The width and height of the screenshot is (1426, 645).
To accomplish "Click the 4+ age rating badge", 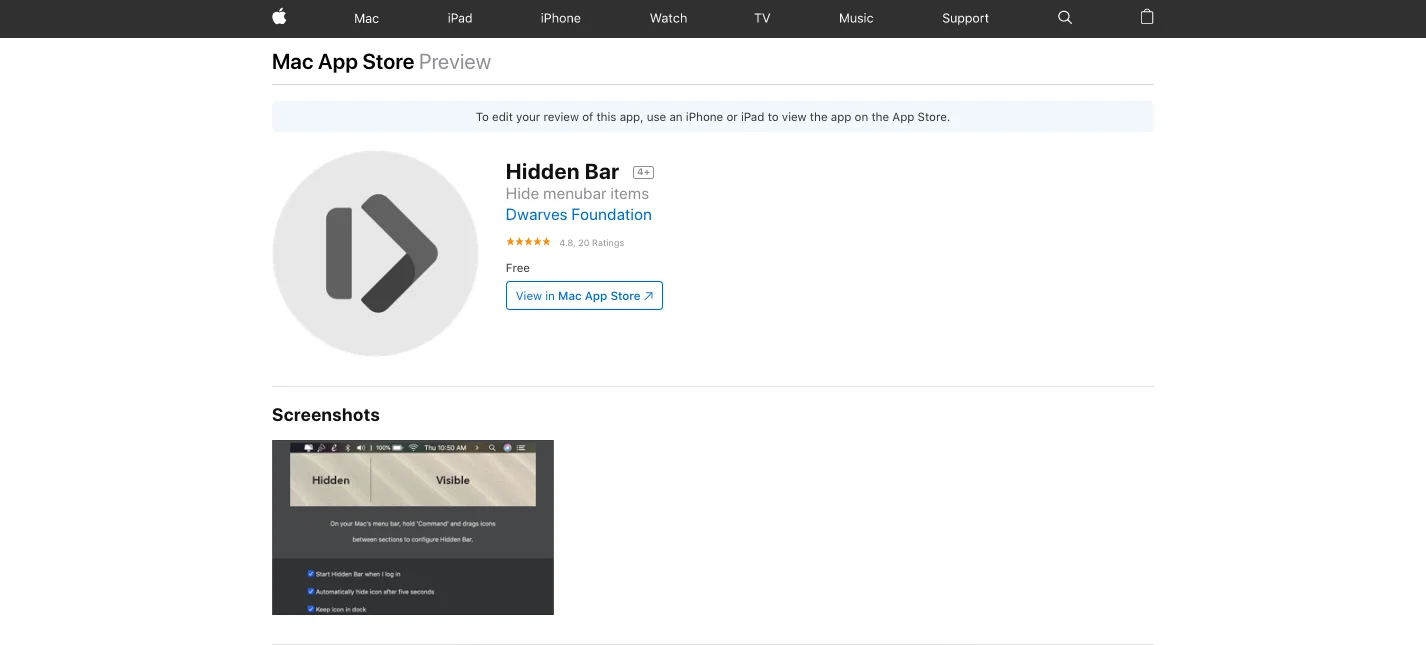I will pos(644,172).
